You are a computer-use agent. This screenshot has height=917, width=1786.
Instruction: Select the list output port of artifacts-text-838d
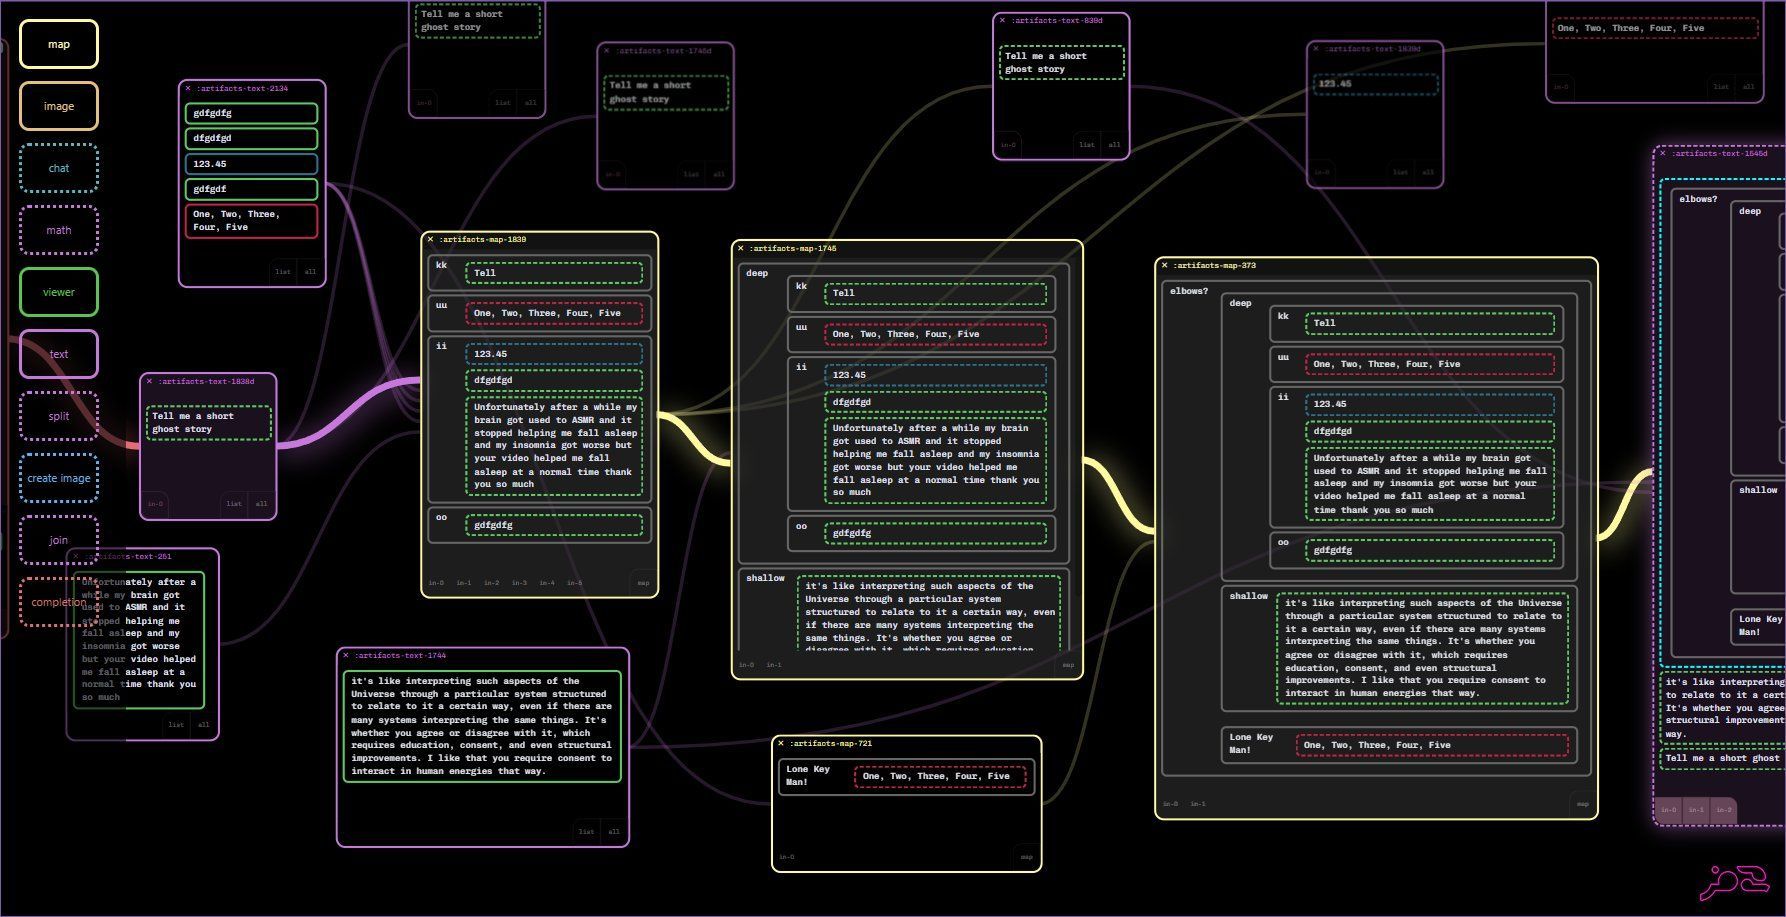[x=1087, y=145]
